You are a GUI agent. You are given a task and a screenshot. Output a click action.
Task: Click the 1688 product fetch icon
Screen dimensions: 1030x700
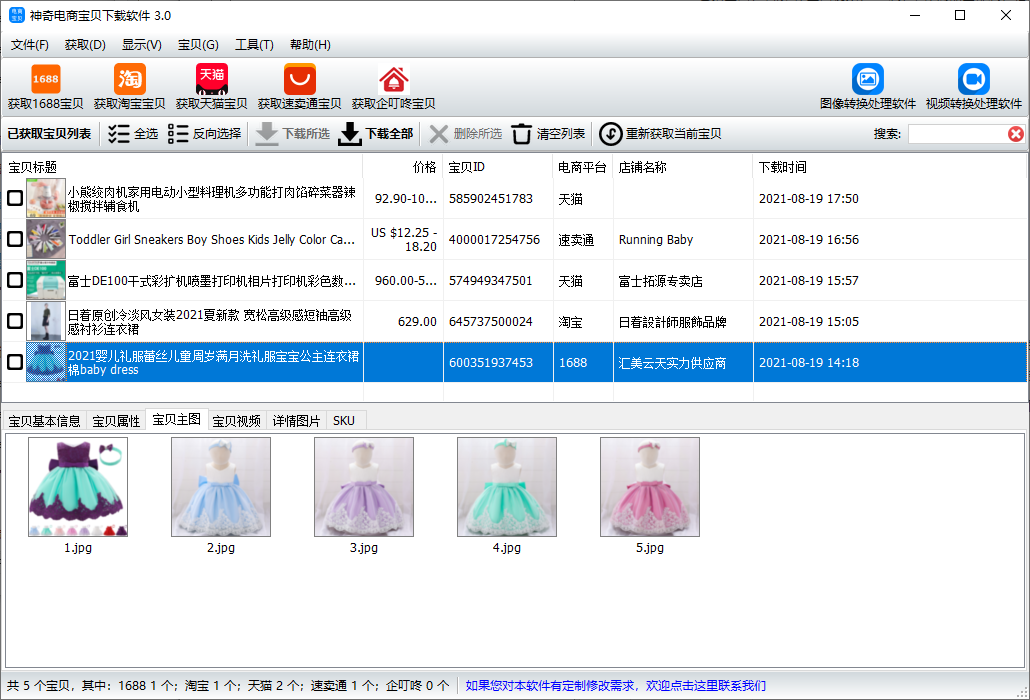(x=45, y=79)
